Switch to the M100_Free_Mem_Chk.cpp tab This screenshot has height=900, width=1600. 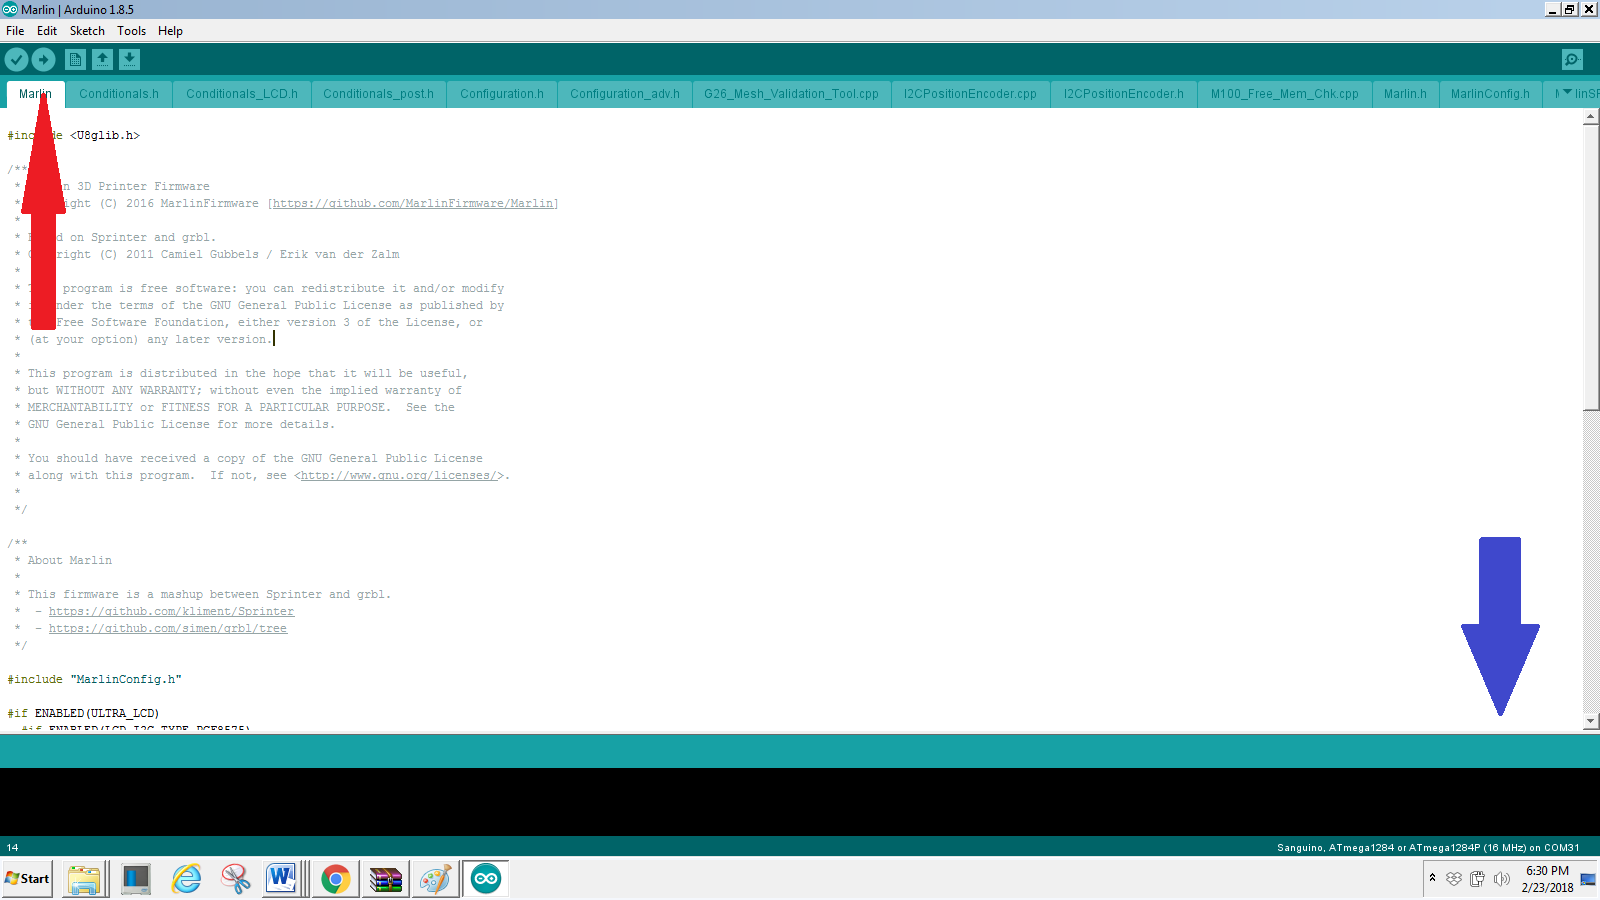point(1285,94)
